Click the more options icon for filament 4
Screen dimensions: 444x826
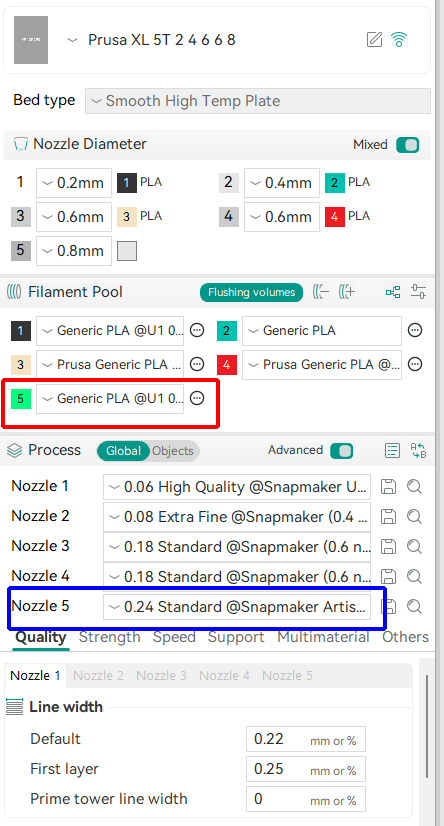click(x=415, y=365)
